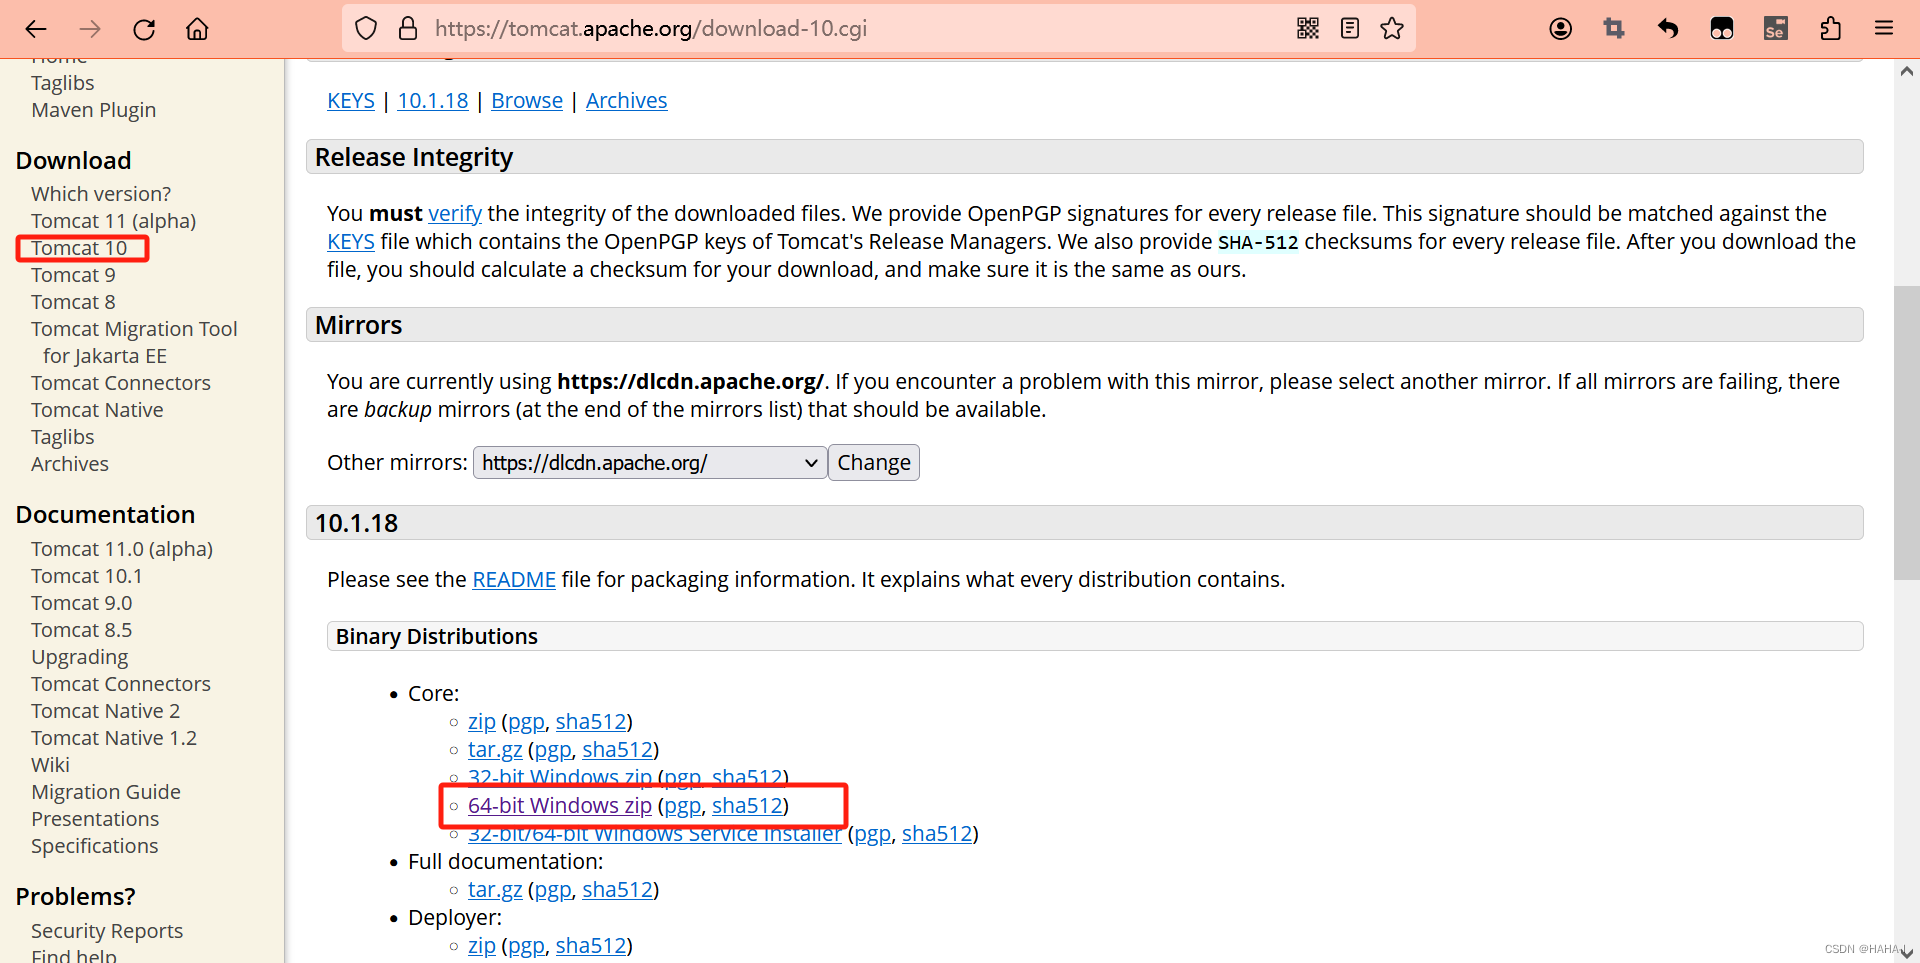Download the Deployer zip file
The image size is (1920, 963).
pyautogui.click(x=482, y=946)
